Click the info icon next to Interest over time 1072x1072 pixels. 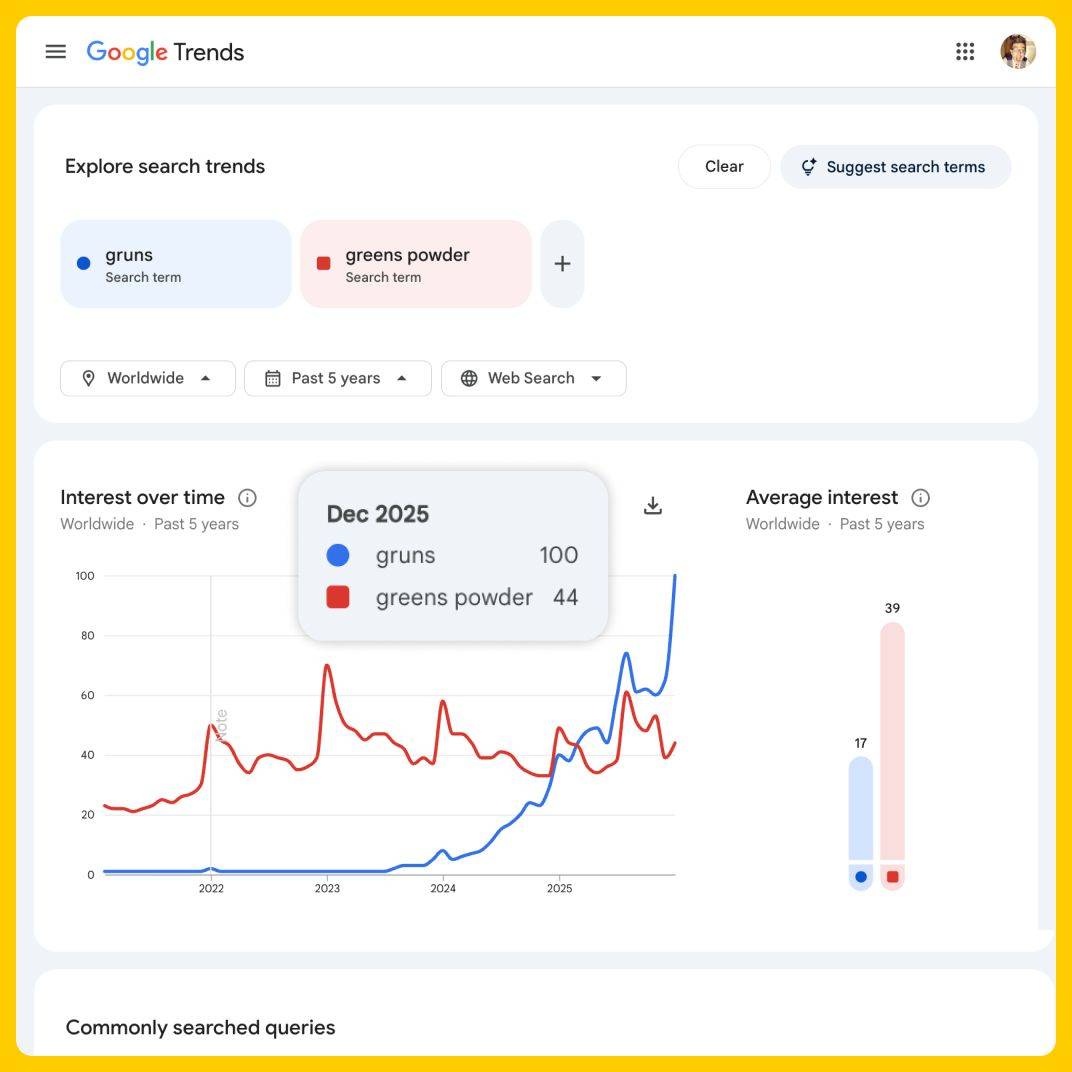(x=246, y=497)
